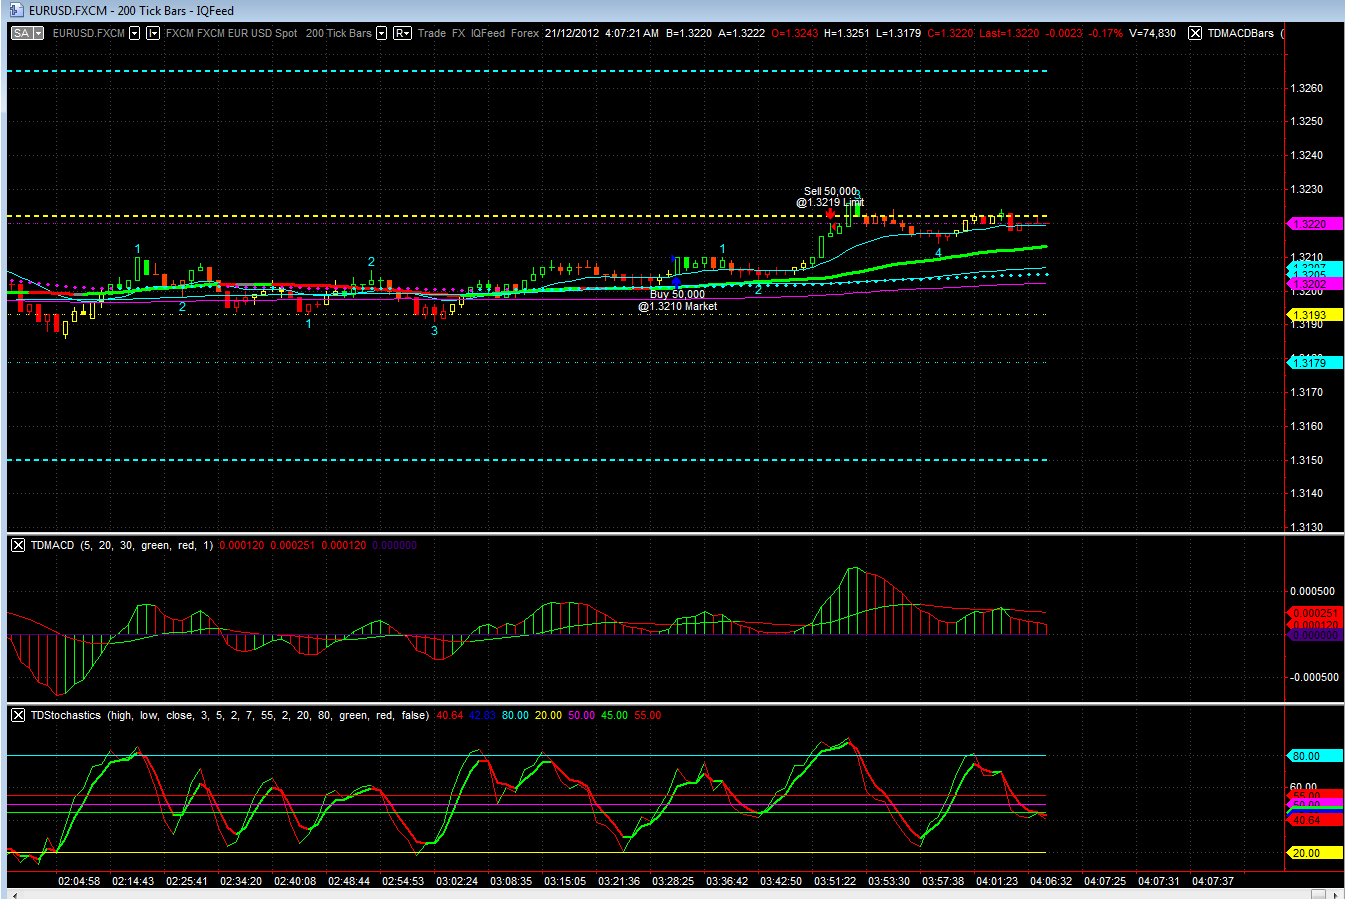Click the 1.3150 price axis label
This screenshot has height=899, width=1345.
point(1307,460)
